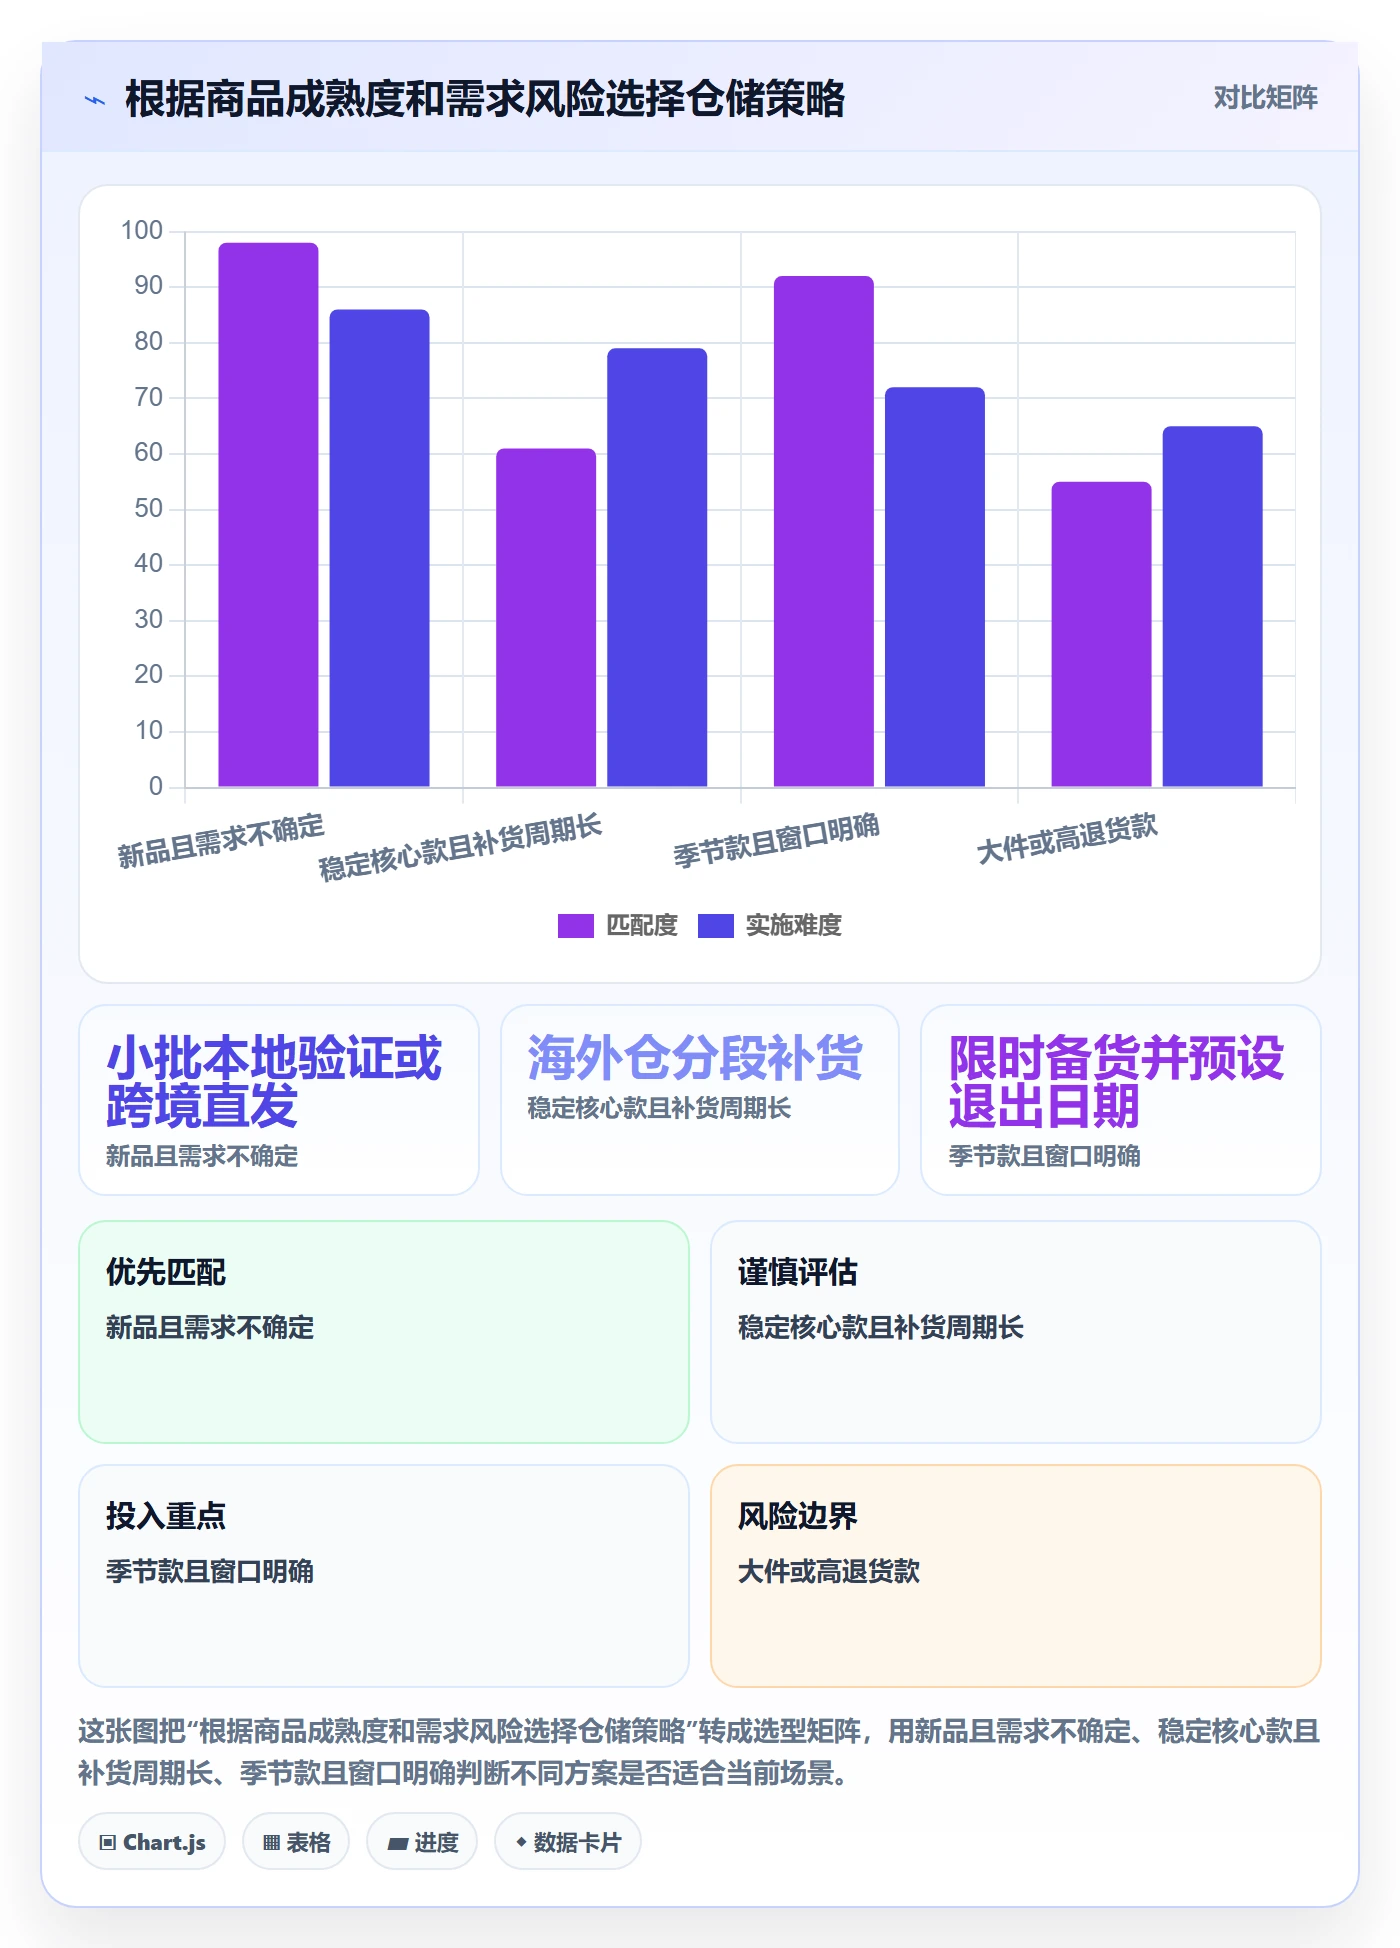Click 大件或高退货款 text in 风险边界 card

coord(829,1571)
